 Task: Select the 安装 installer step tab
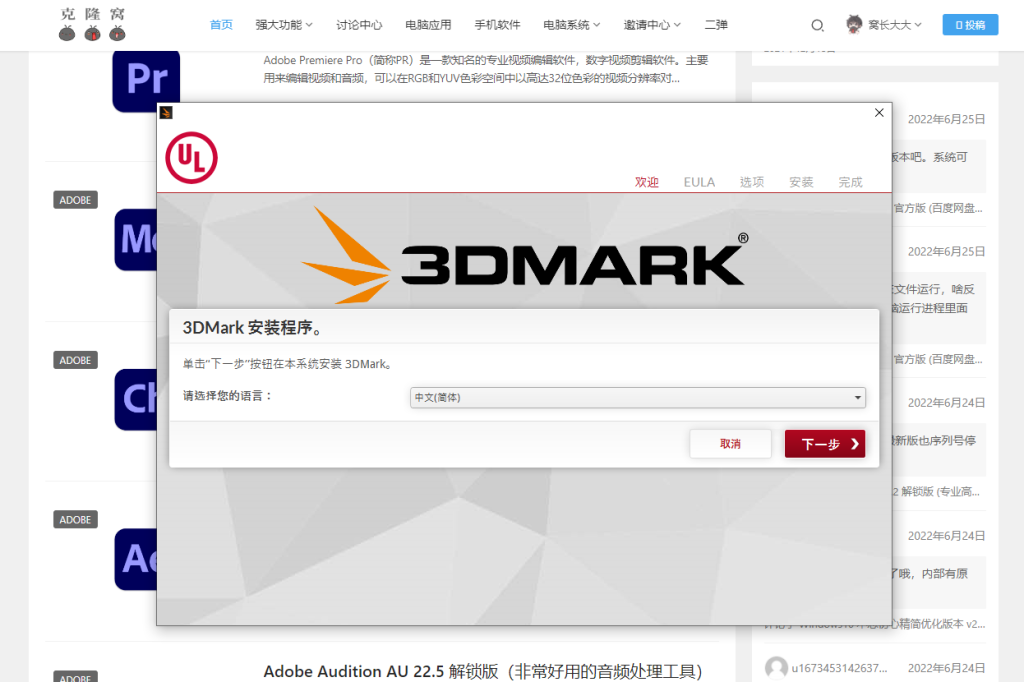[801, 182]
